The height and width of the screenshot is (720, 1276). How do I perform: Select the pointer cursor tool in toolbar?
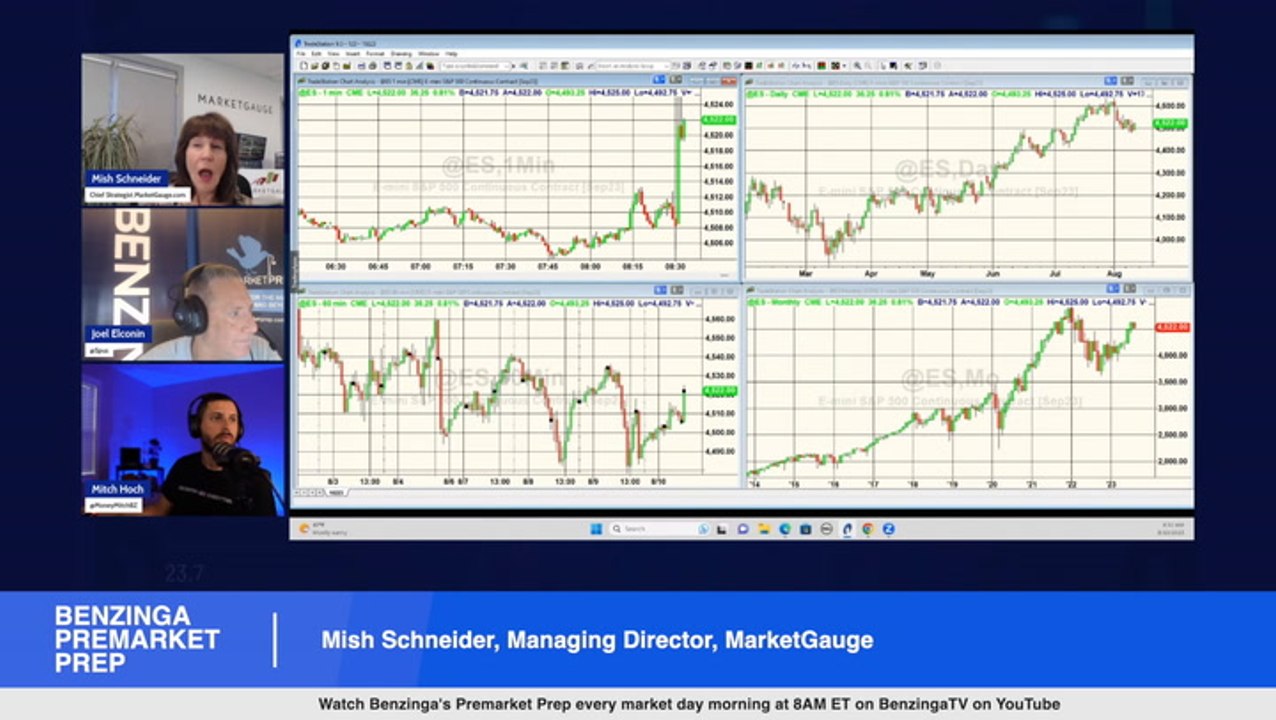(x=883, y=66)
